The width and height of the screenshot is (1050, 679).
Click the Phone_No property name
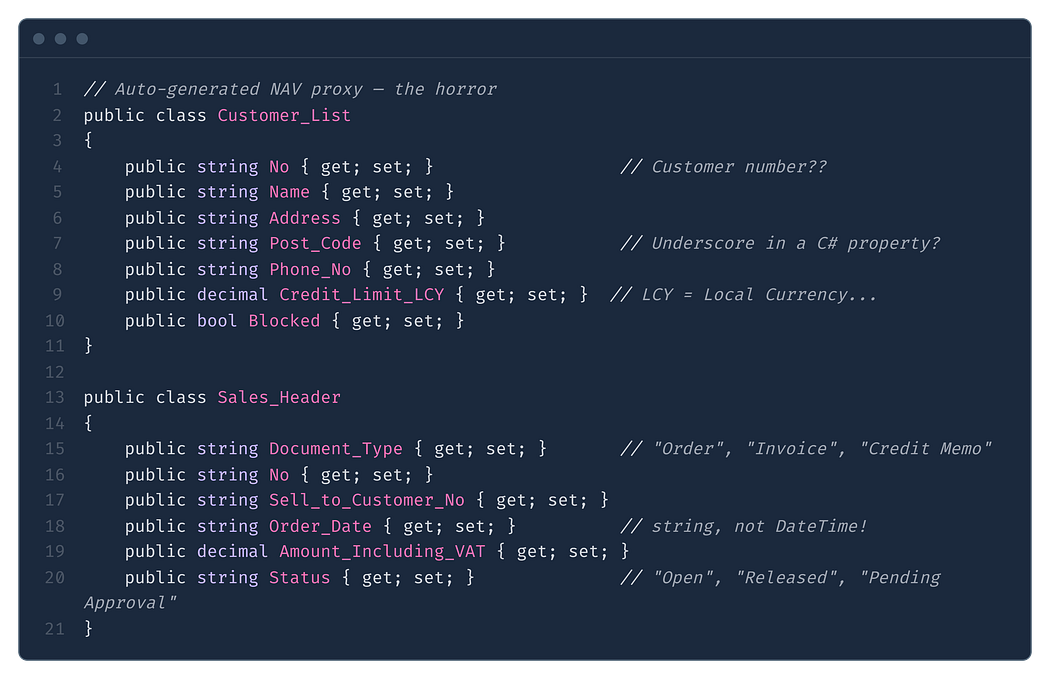(x=310, y=269)
